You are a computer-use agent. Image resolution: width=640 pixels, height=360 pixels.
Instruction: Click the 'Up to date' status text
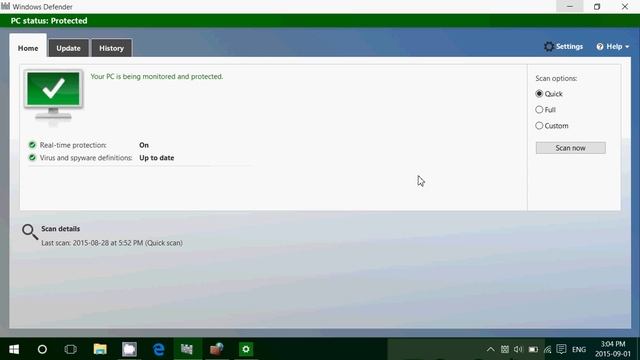(x=157, y=158)
